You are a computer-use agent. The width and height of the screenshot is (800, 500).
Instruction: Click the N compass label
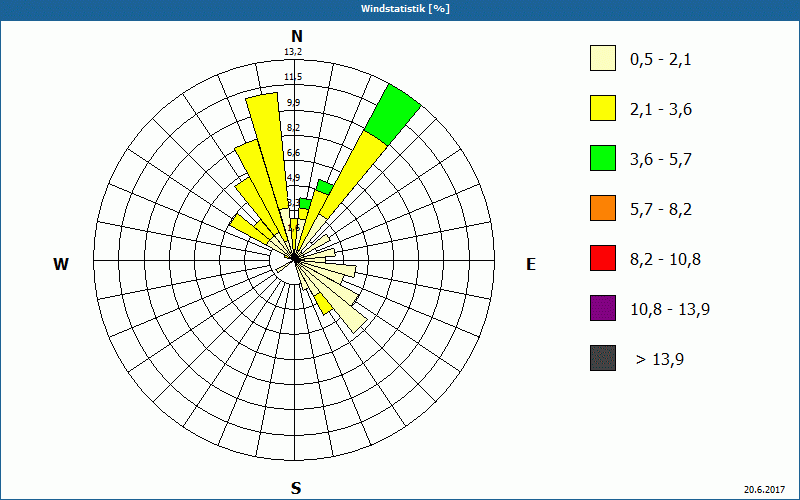pos(296,36)
